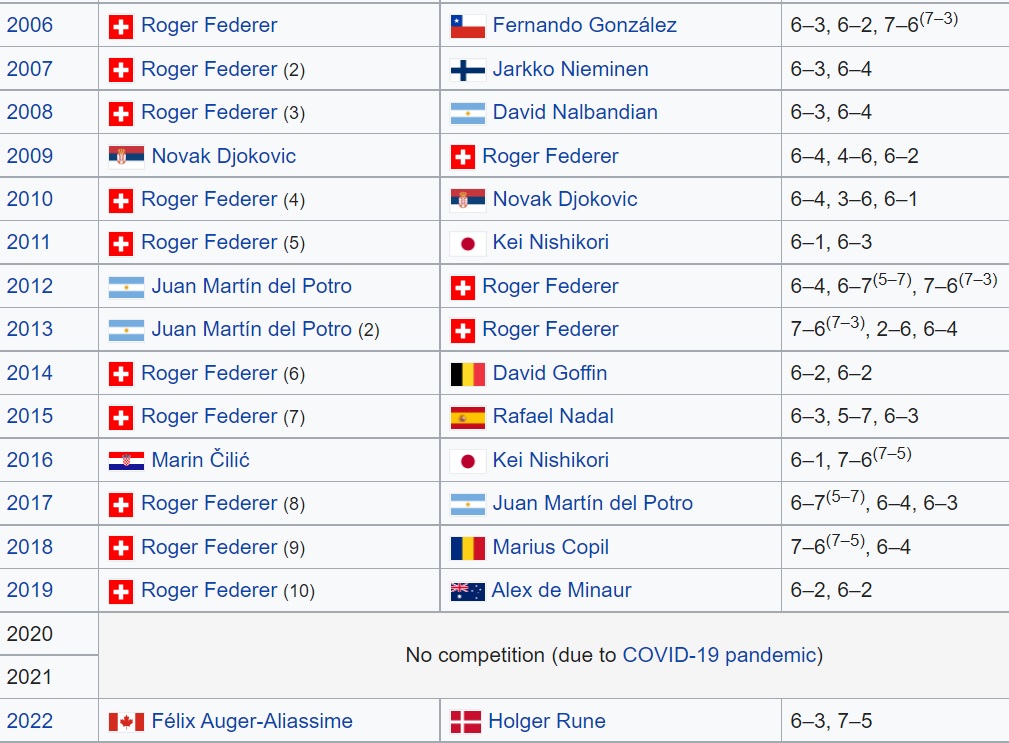Click the Croatia flag beside Marin Čilić

point(126,461)
